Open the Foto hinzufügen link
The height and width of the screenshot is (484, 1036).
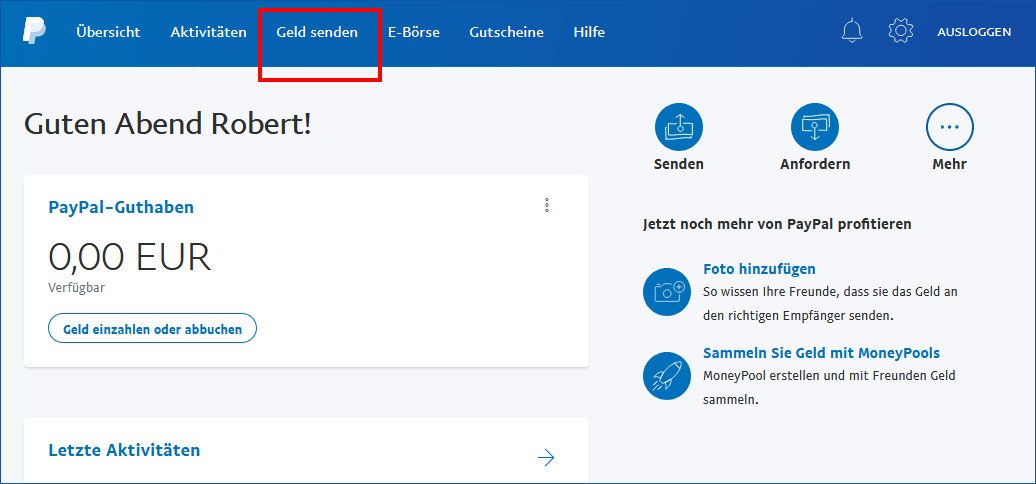759,269
